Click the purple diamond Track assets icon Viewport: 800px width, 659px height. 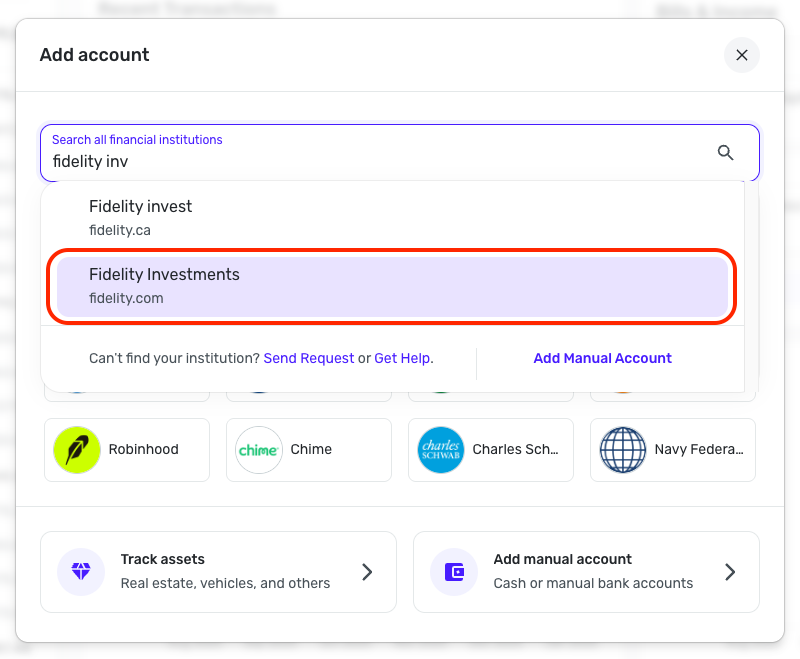pos(81,572)
